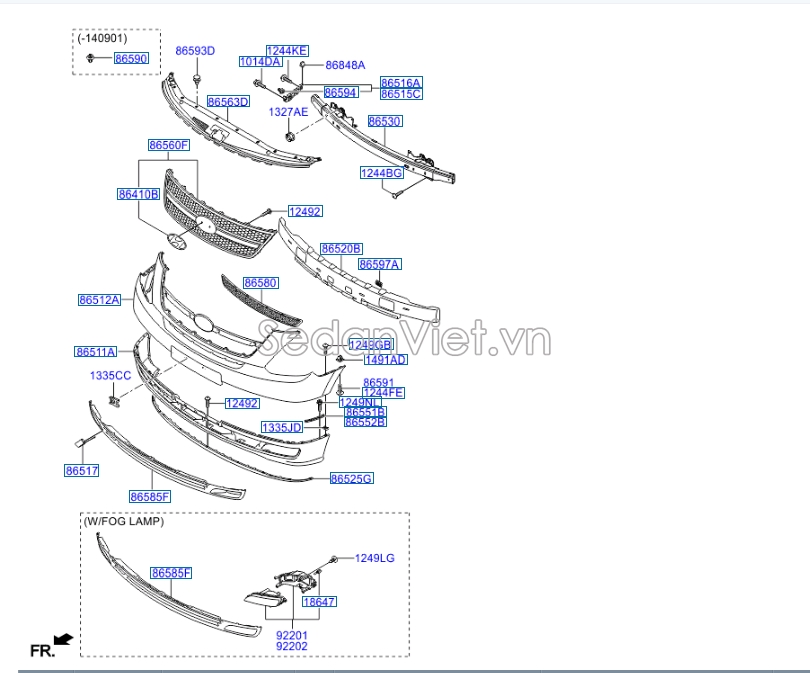Screen dimensions: 810x673
Task: Click the oval emblem below the radiator grille
Action: [x=177, y=242]
